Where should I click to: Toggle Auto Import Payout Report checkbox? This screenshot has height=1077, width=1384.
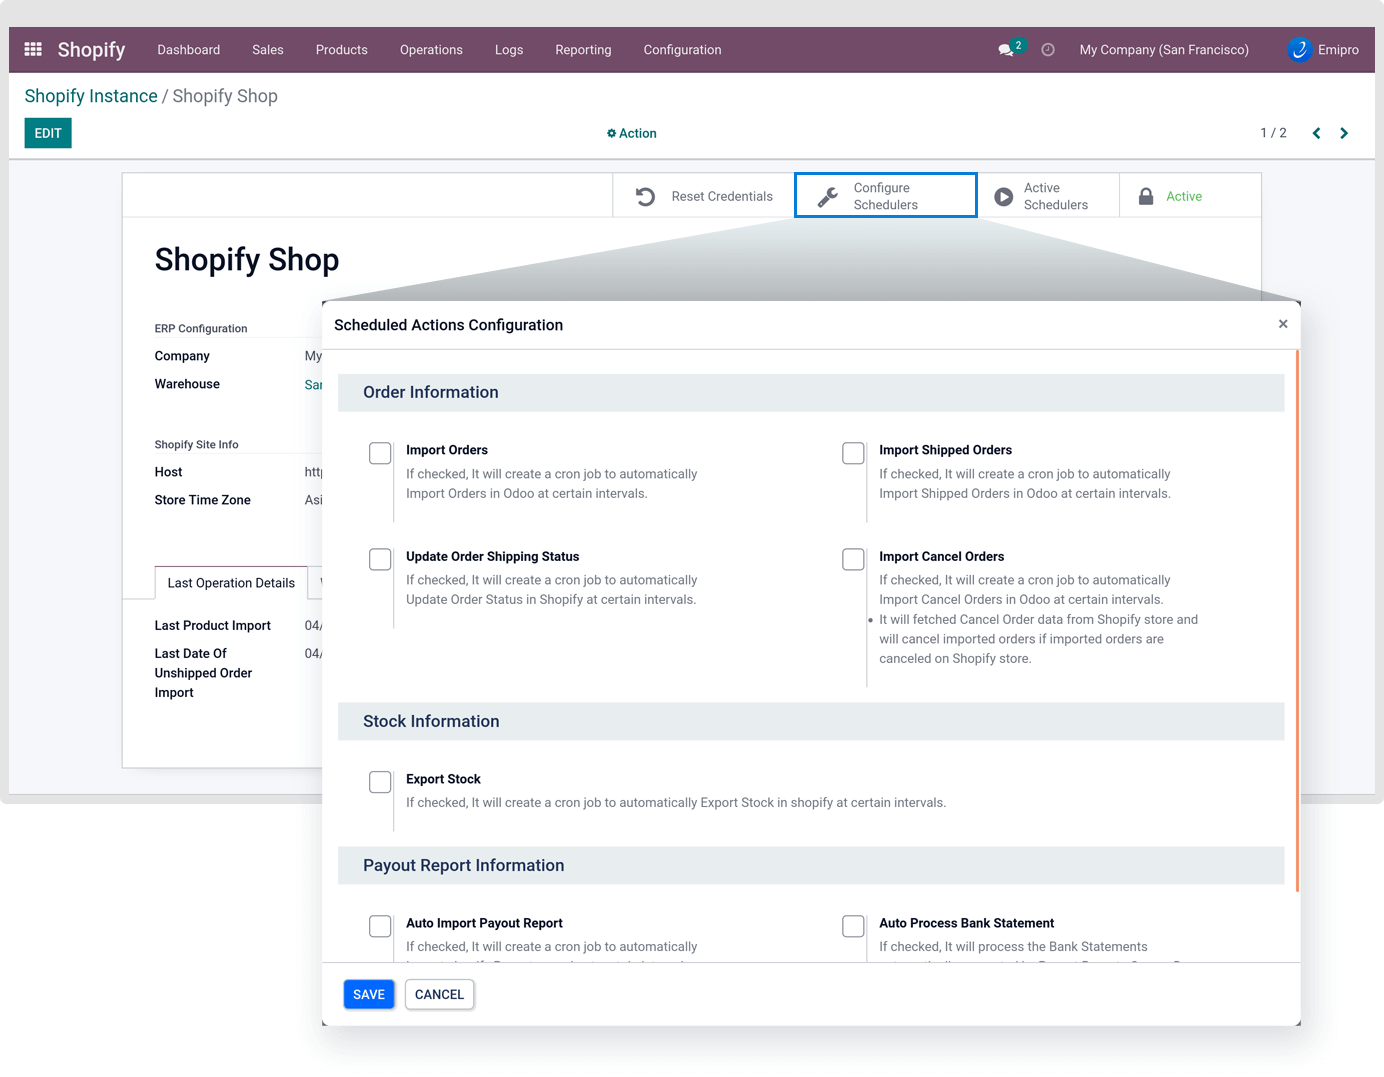pyautogui.click(x=380, y=926)
